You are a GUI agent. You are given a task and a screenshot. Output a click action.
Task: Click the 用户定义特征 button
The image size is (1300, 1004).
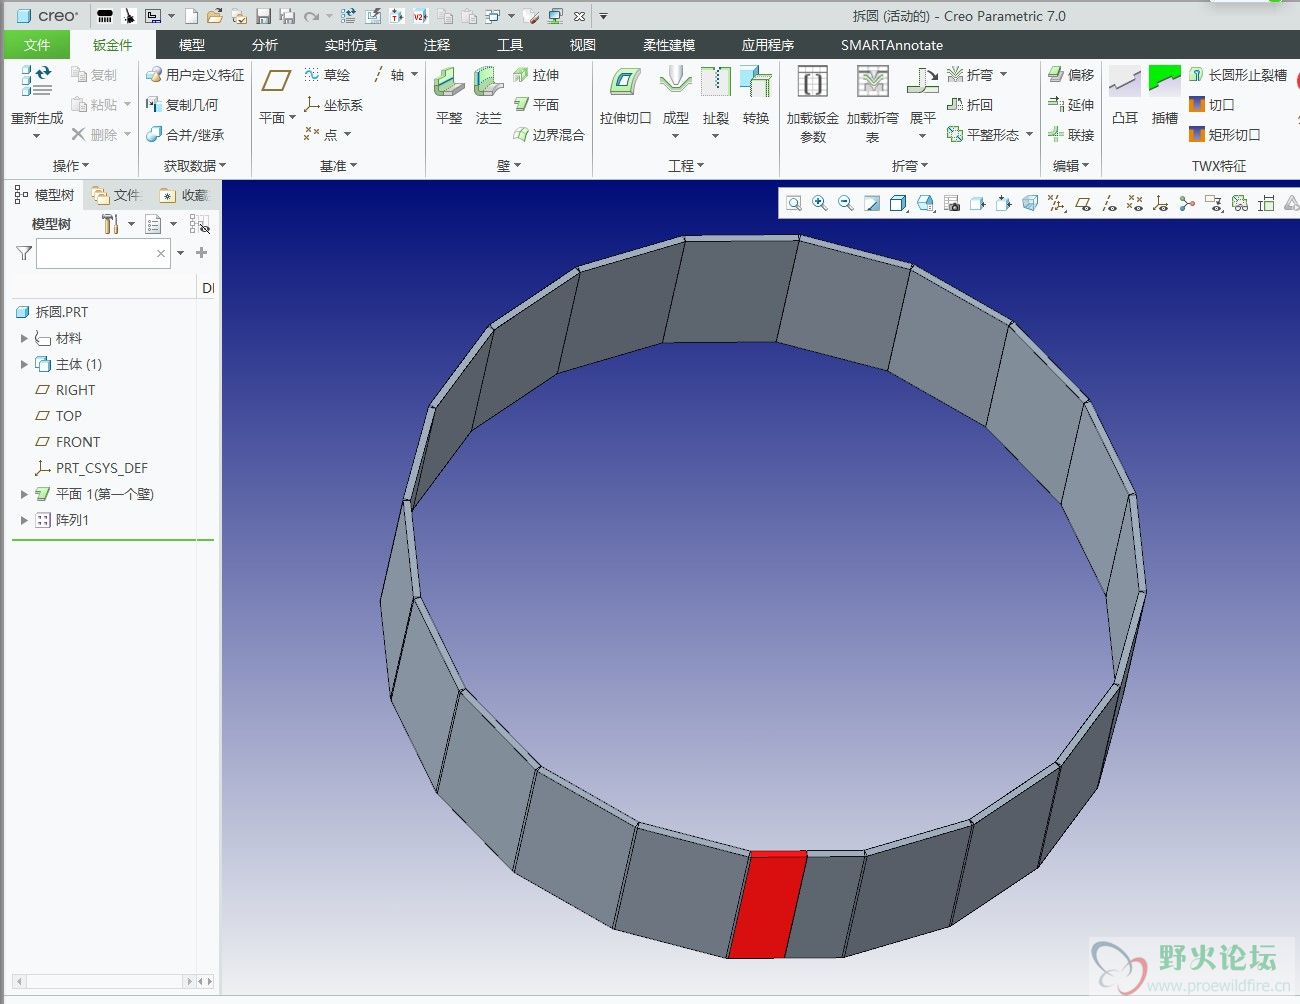point(195,75)
